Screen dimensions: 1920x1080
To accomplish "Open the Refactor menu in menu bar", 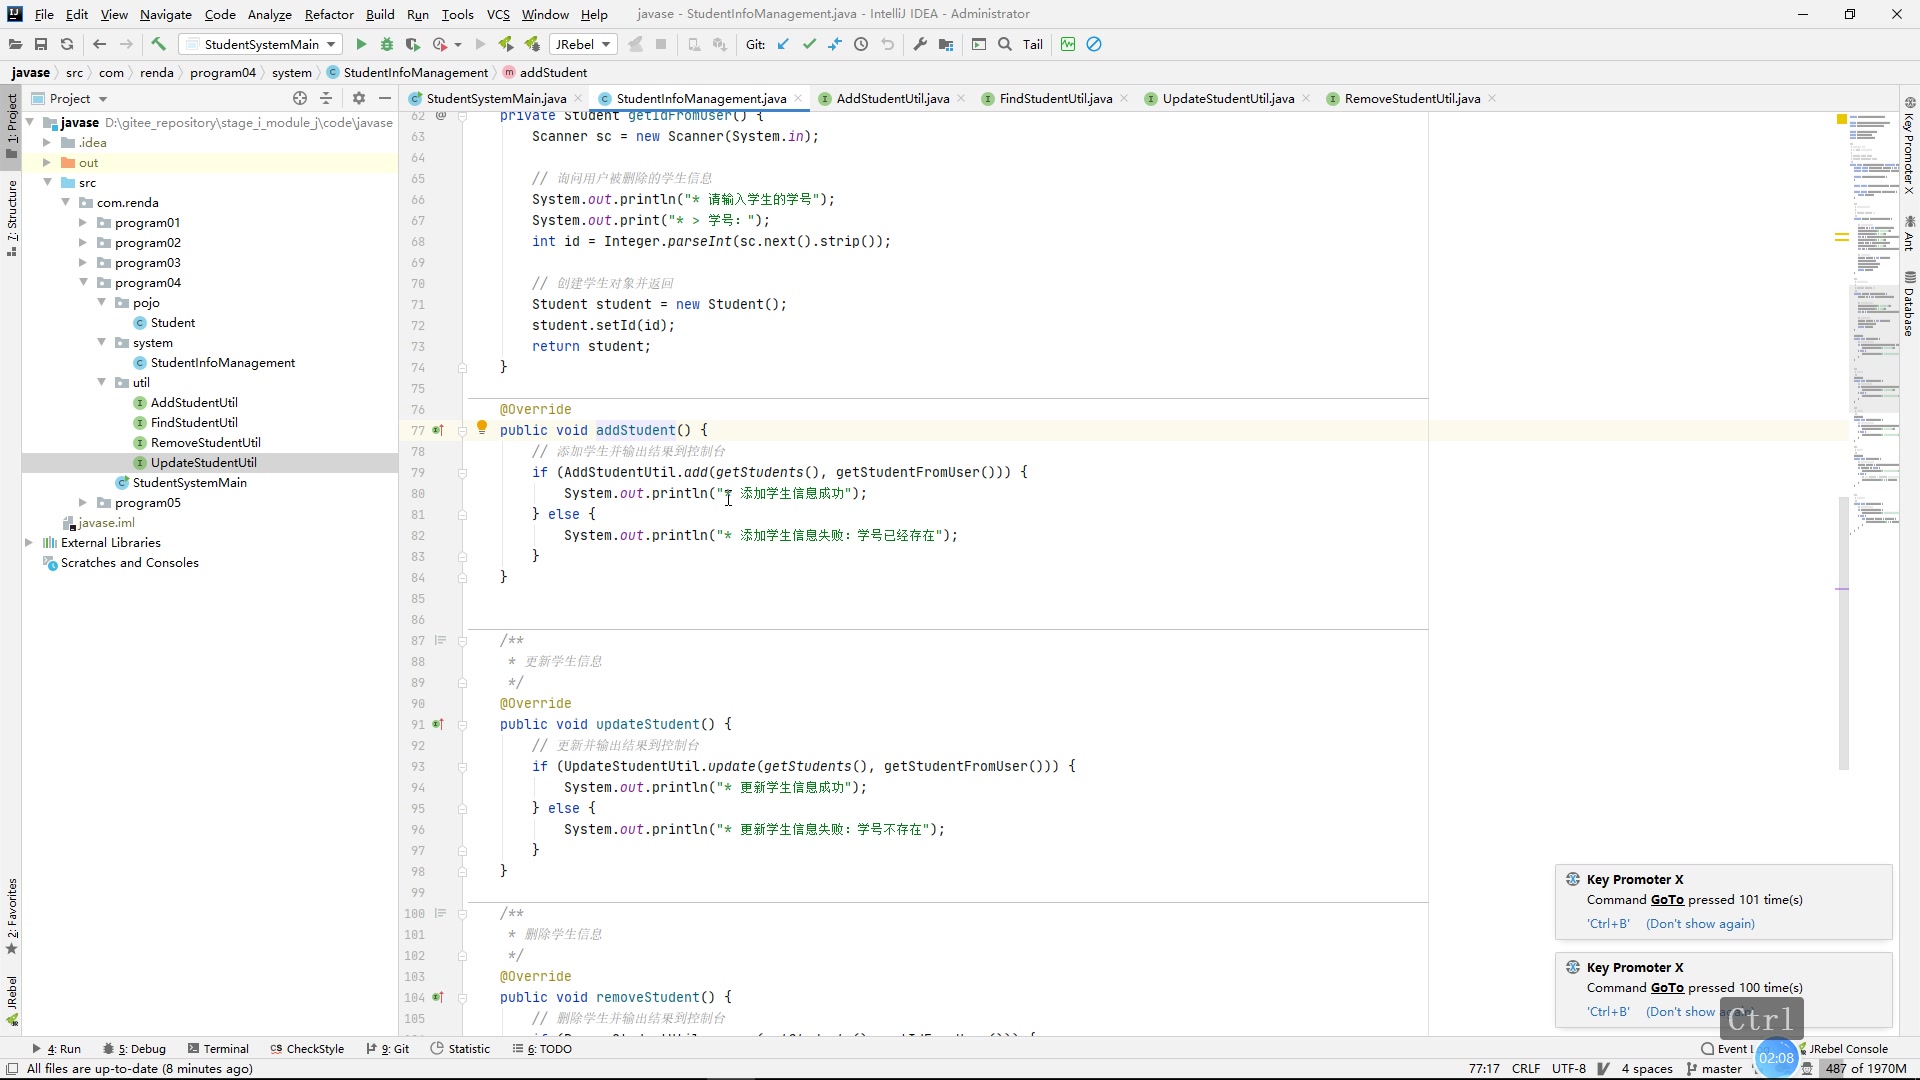I will 328,13.
